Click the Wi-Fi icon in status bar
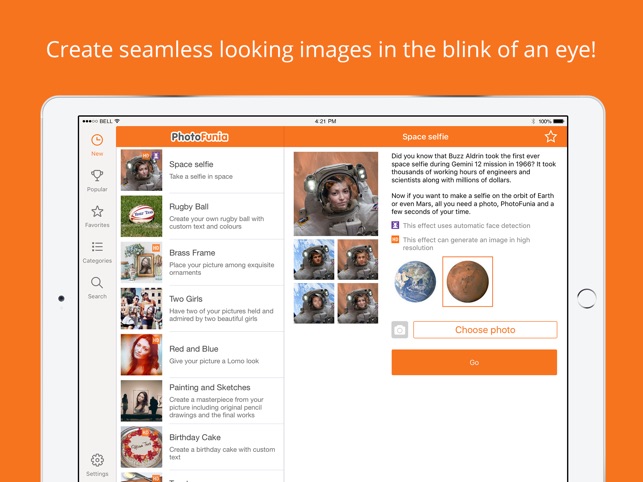 [117, 121]
